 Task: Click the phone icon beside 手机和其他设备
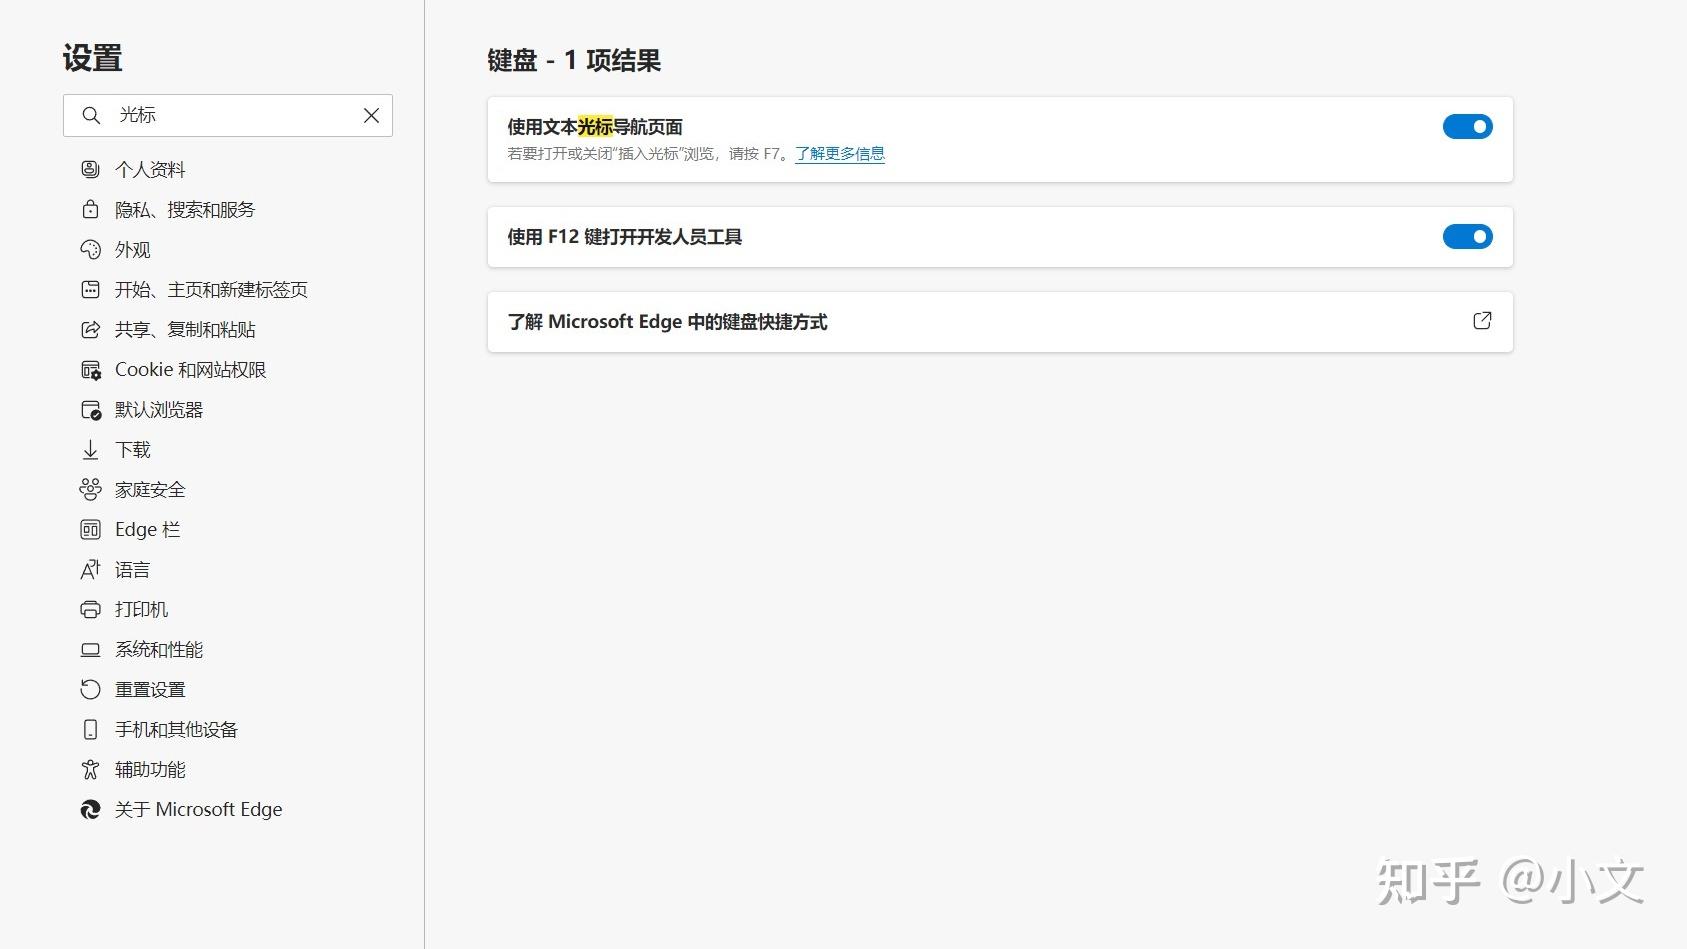(x=90, y=729)
